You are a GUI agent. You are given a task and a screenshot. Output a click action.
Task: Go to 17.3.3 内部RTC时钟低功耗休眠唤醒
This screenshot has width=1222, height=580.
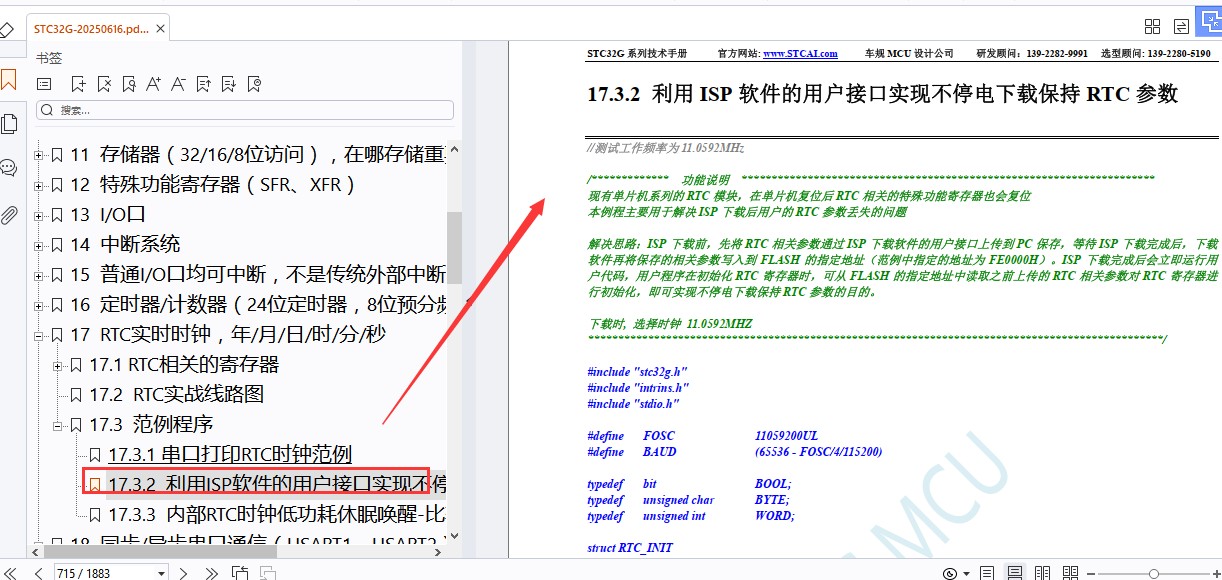pos(277,515)
